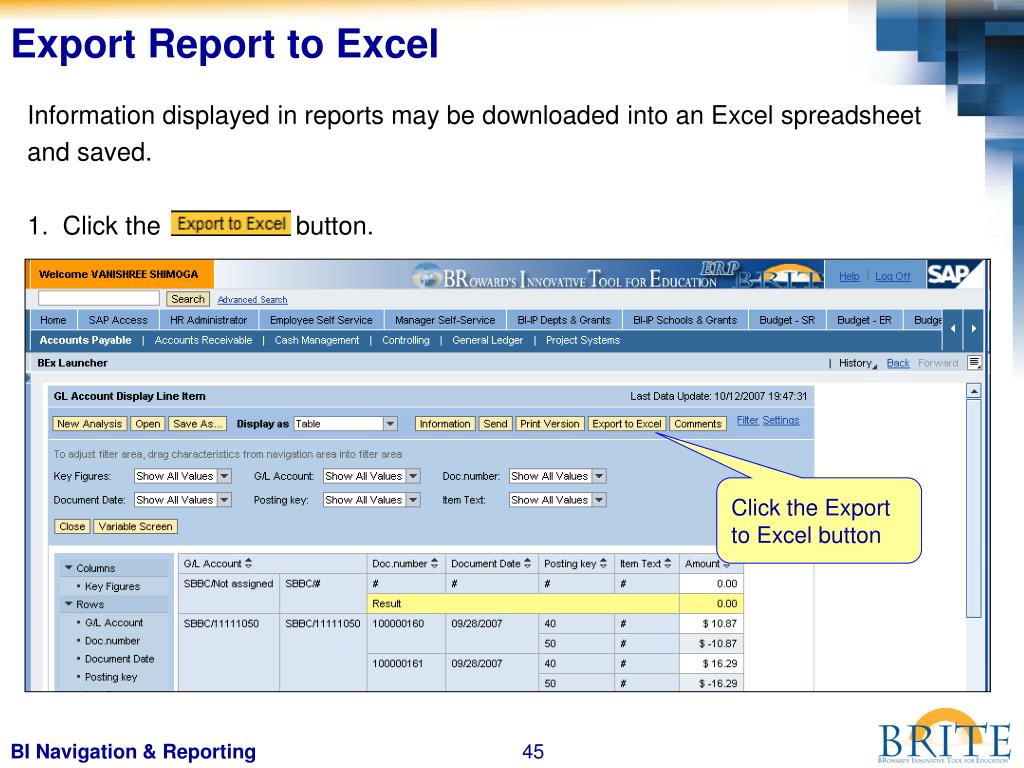Go to the Home tab
The image size is (1024, 768).
click(x=53, y=320)
